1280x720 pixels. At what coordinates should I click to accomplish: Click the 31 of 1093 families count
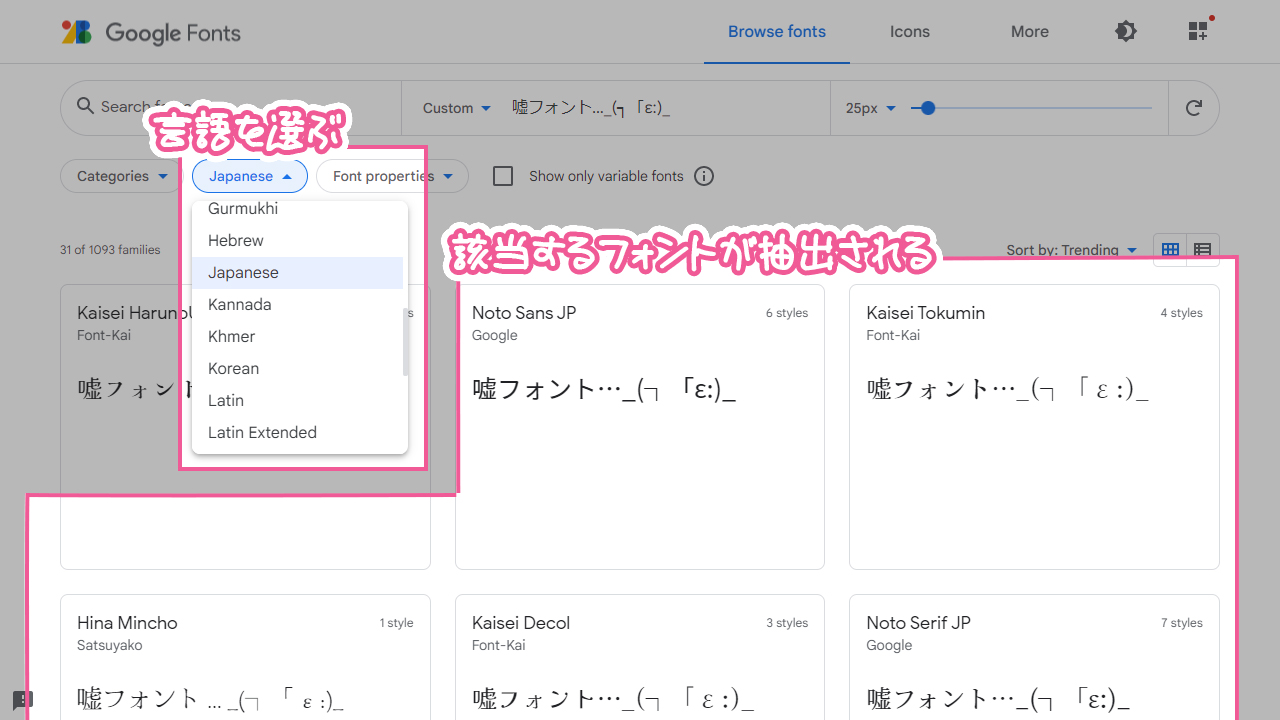(110, 250)
